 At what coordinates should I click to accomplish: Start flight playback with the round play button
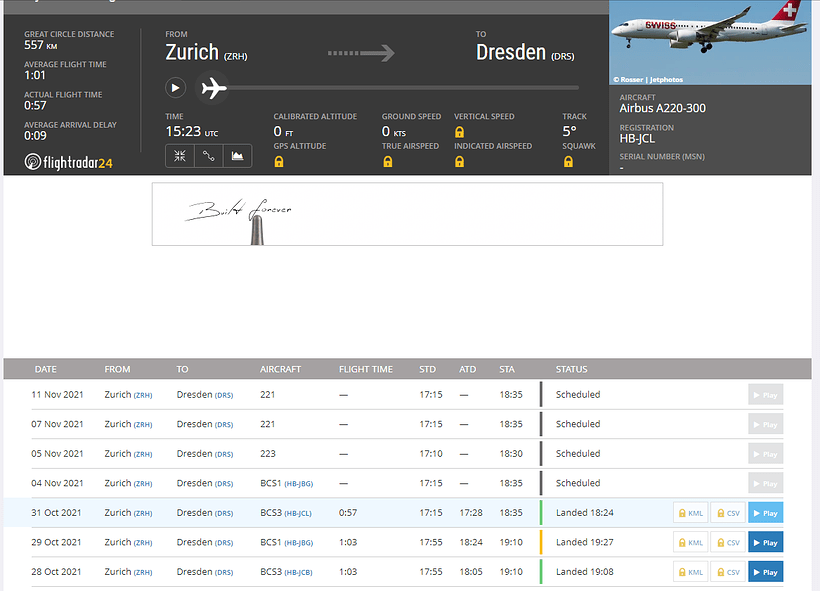coord(175,87)
